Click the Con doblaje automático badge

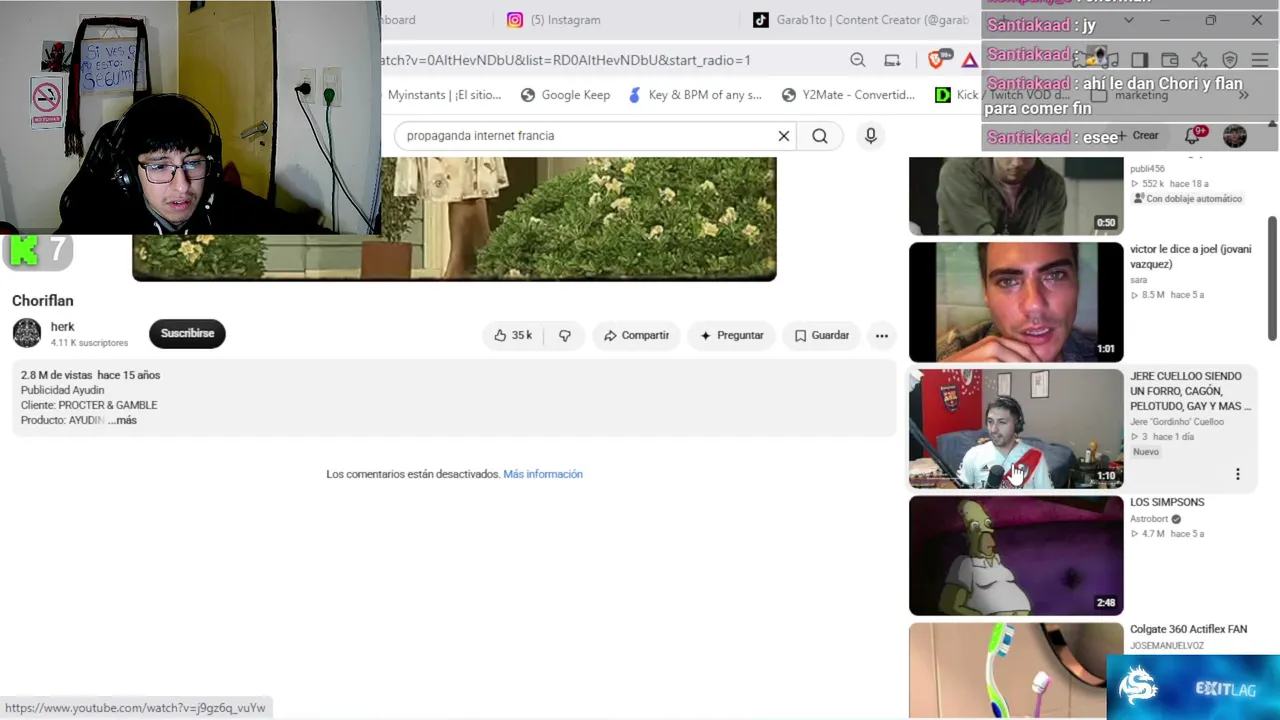(x=1187, y=199)
